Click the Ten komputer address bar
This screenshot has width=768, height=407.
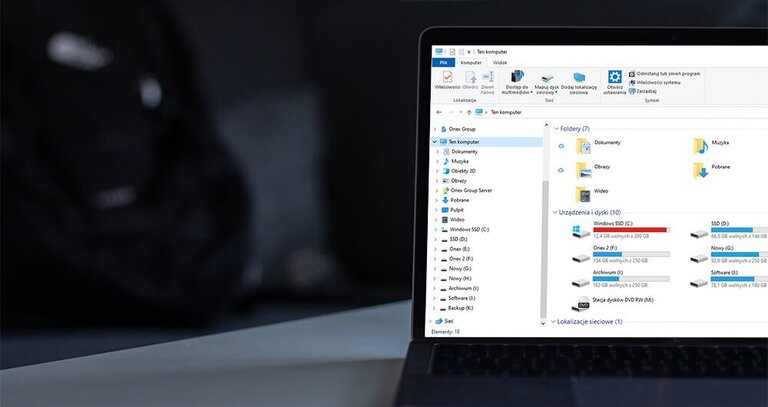coord(621,112)
